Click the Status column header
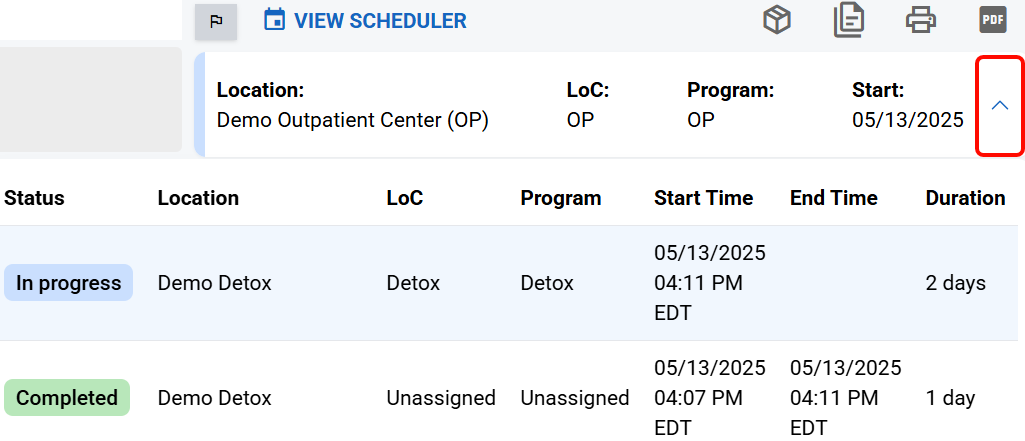 click(34, 198)
